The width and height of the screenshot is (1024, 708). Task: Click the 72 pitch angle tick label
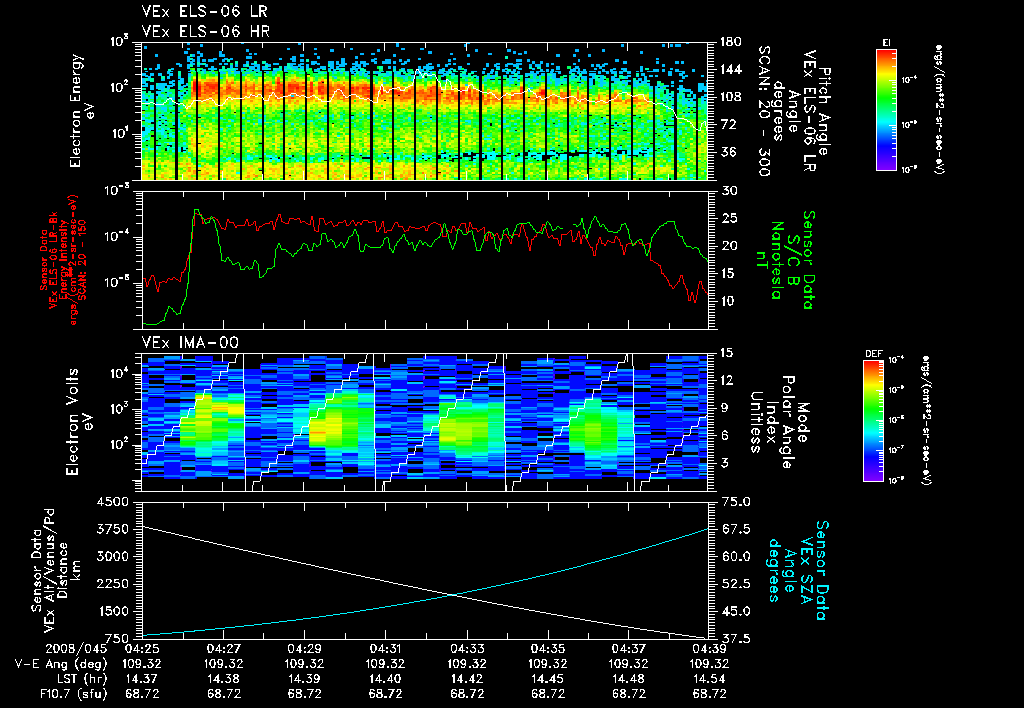[x=728, y=124]
